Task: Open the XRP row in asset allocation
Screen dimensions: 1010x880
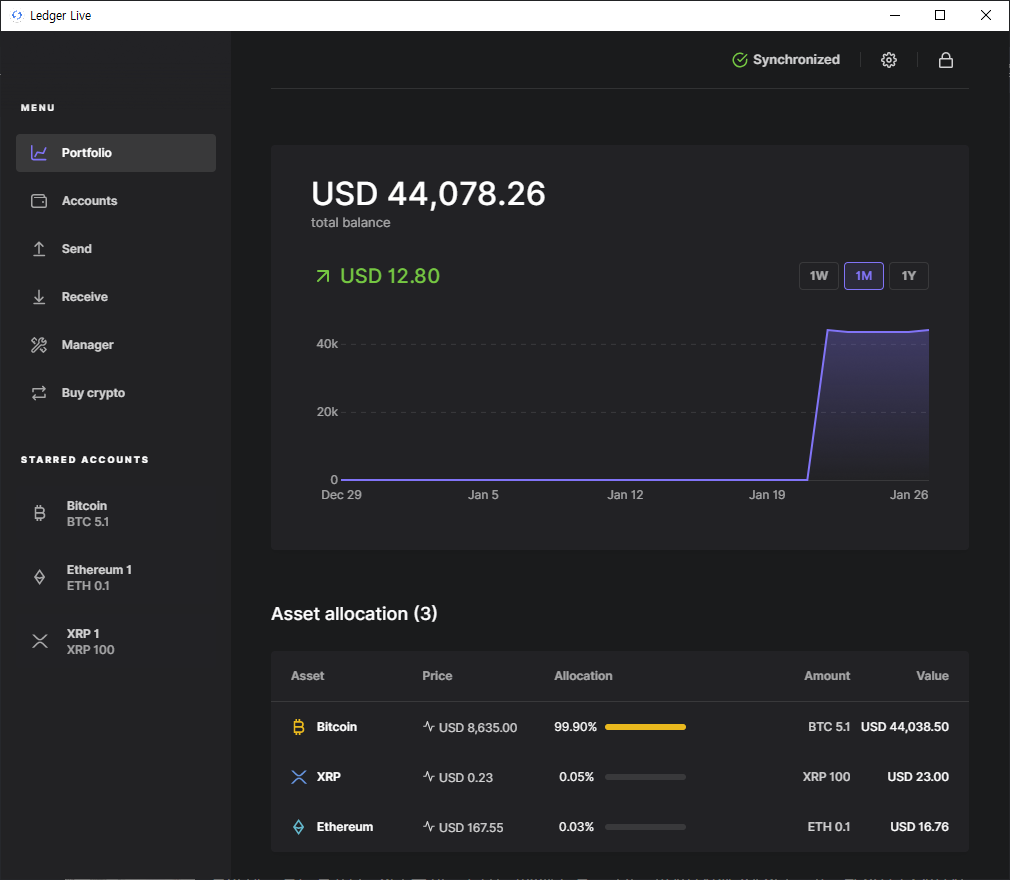Action: coord(620,777)
